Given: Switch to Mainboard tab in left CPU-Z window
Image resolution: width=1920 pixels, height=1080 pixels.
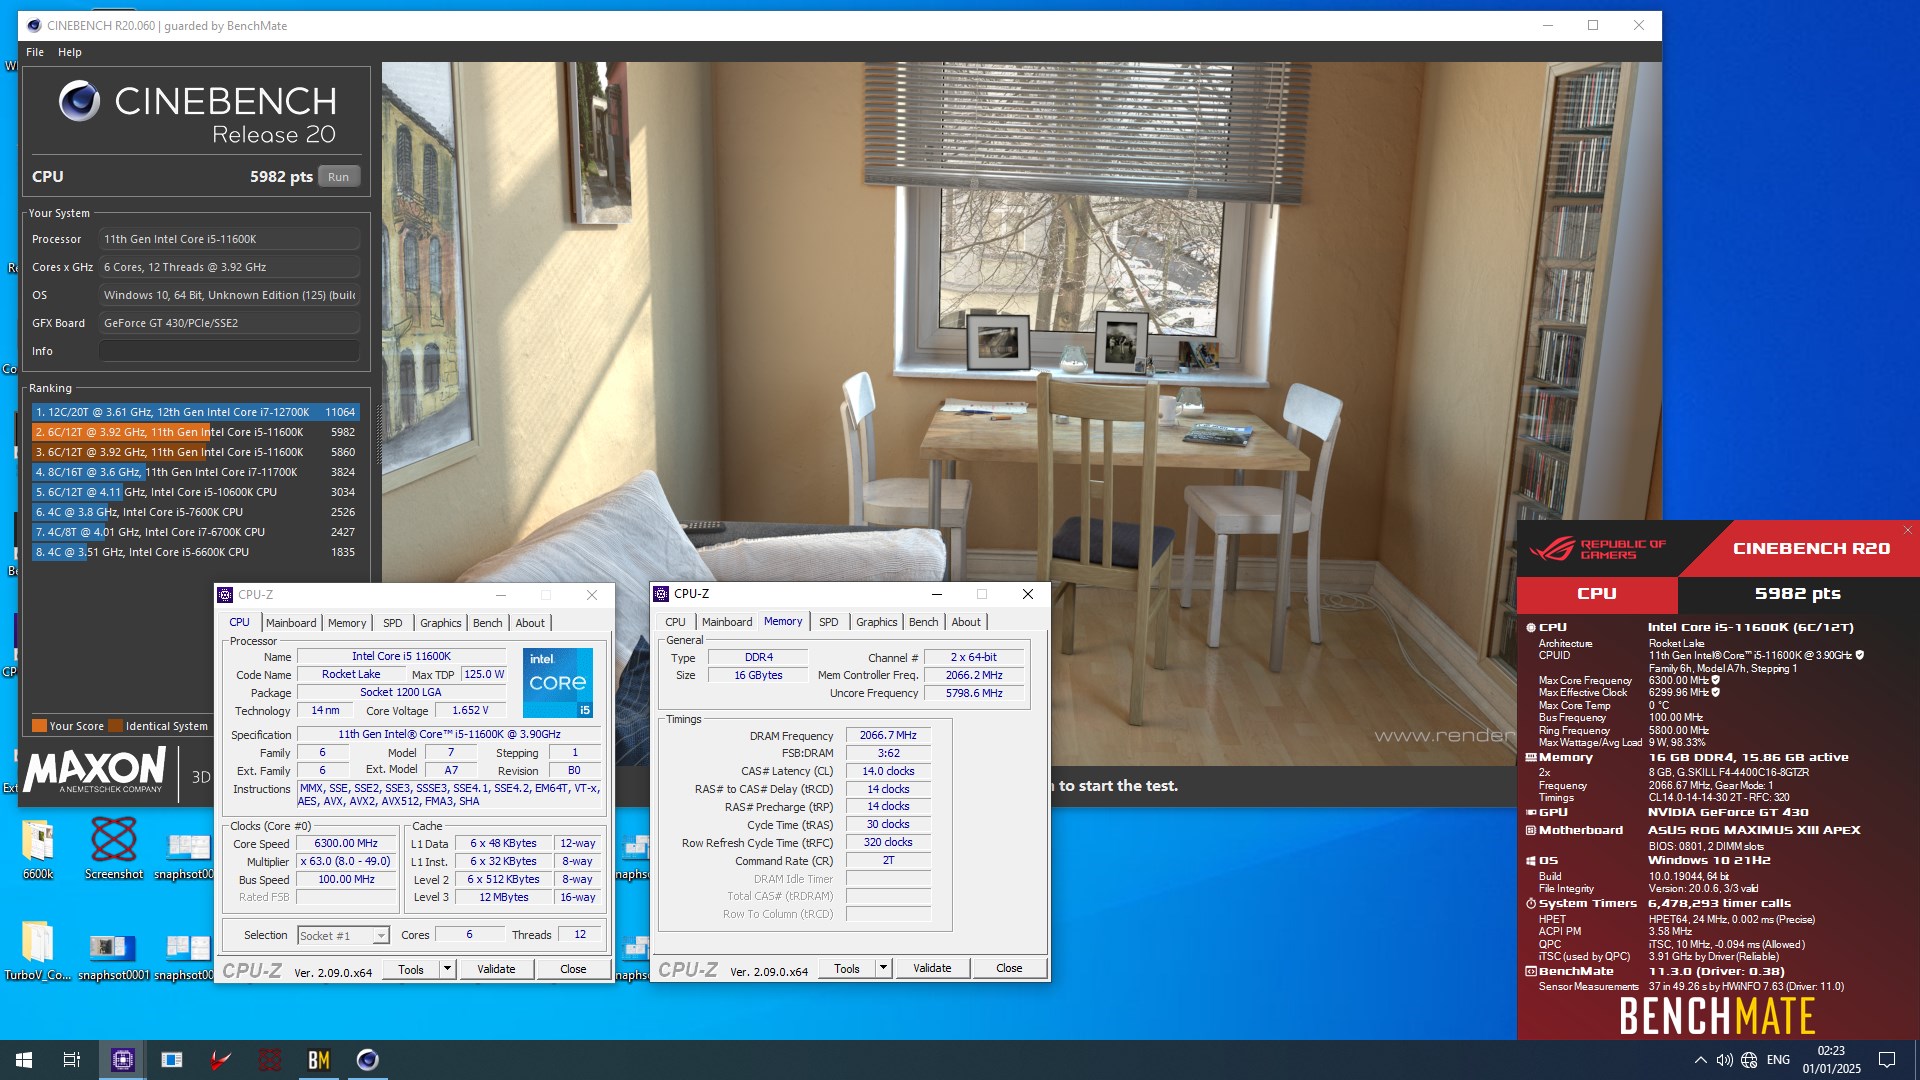Looking at the screenshot, I should (291, 623).
